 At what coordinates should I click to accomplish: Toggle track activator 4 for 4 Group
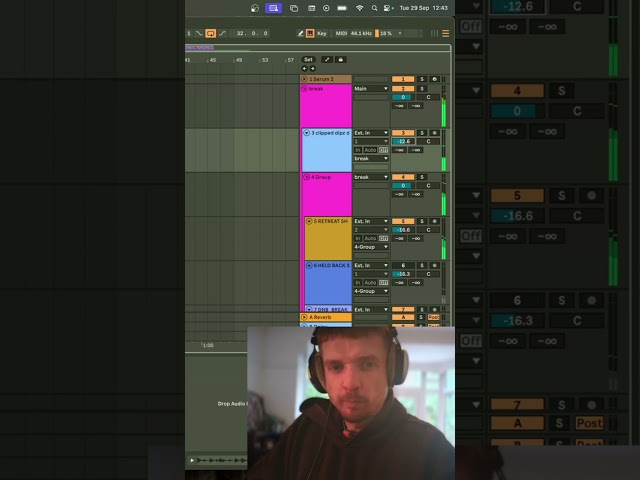[x=403, y=177]
